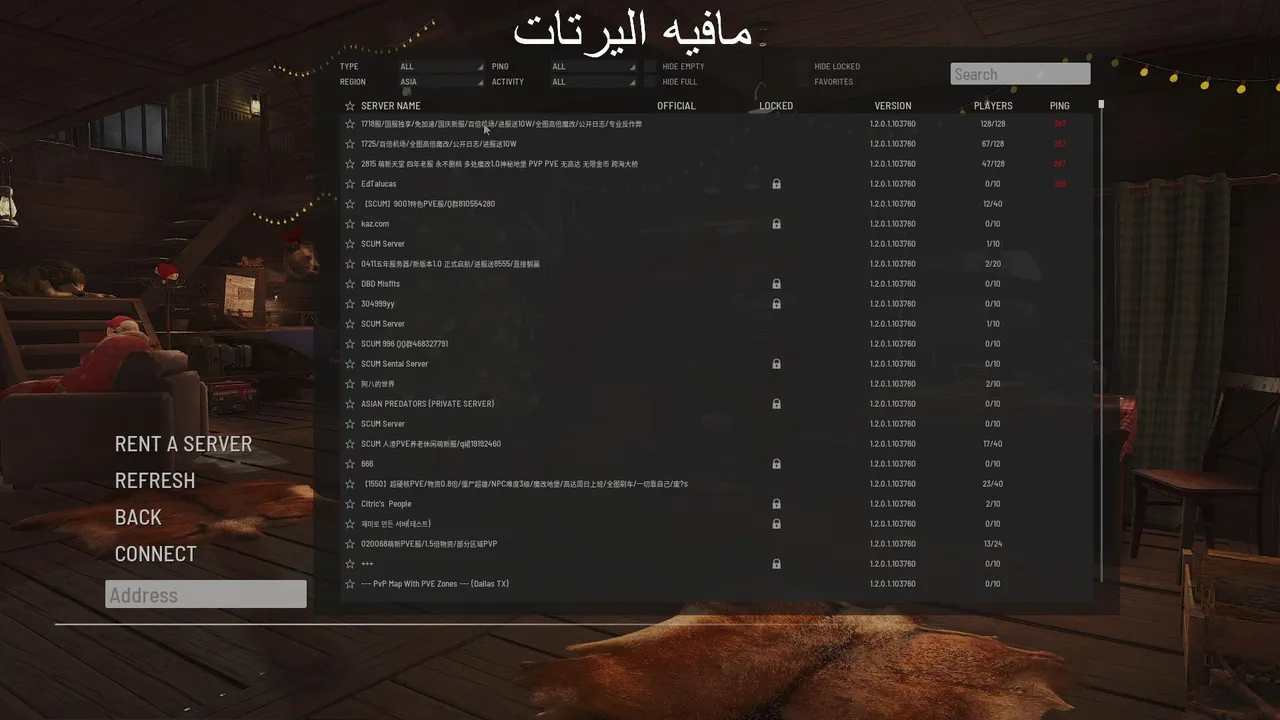Favorite the Citric's People server

(350, 504)
